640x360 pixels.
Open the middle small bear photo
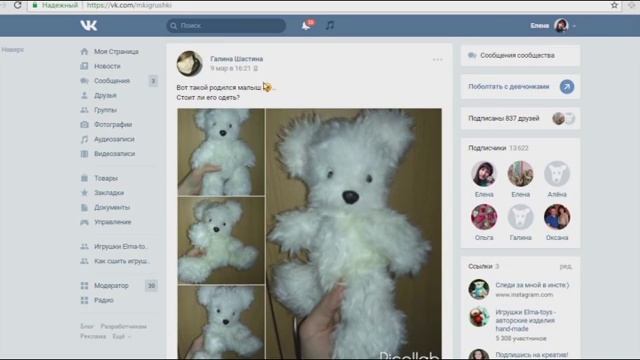click(221, 240)
